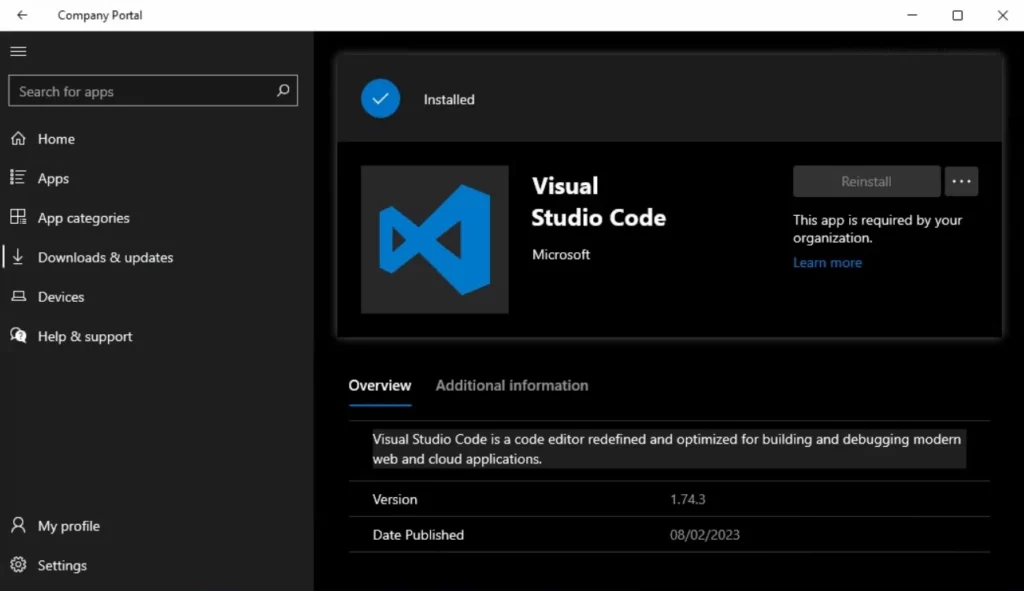Minimize the Company Portal window

[x=912, y=15]
